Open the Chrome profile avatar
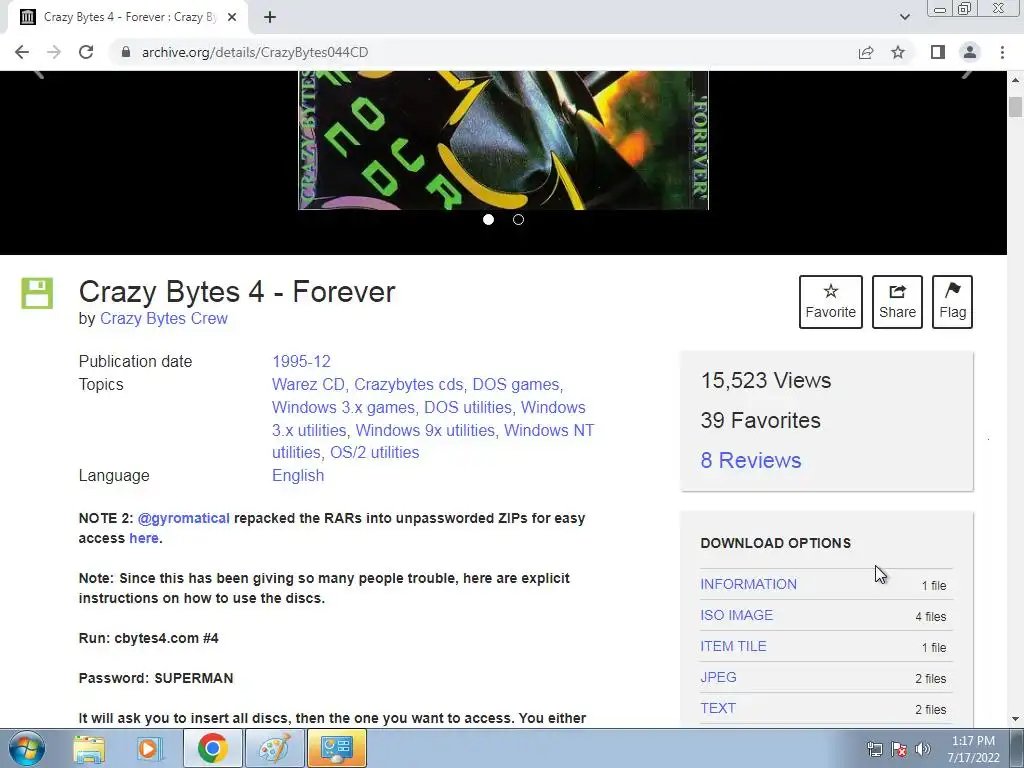Screen dimensions: 1024x768 970,52
